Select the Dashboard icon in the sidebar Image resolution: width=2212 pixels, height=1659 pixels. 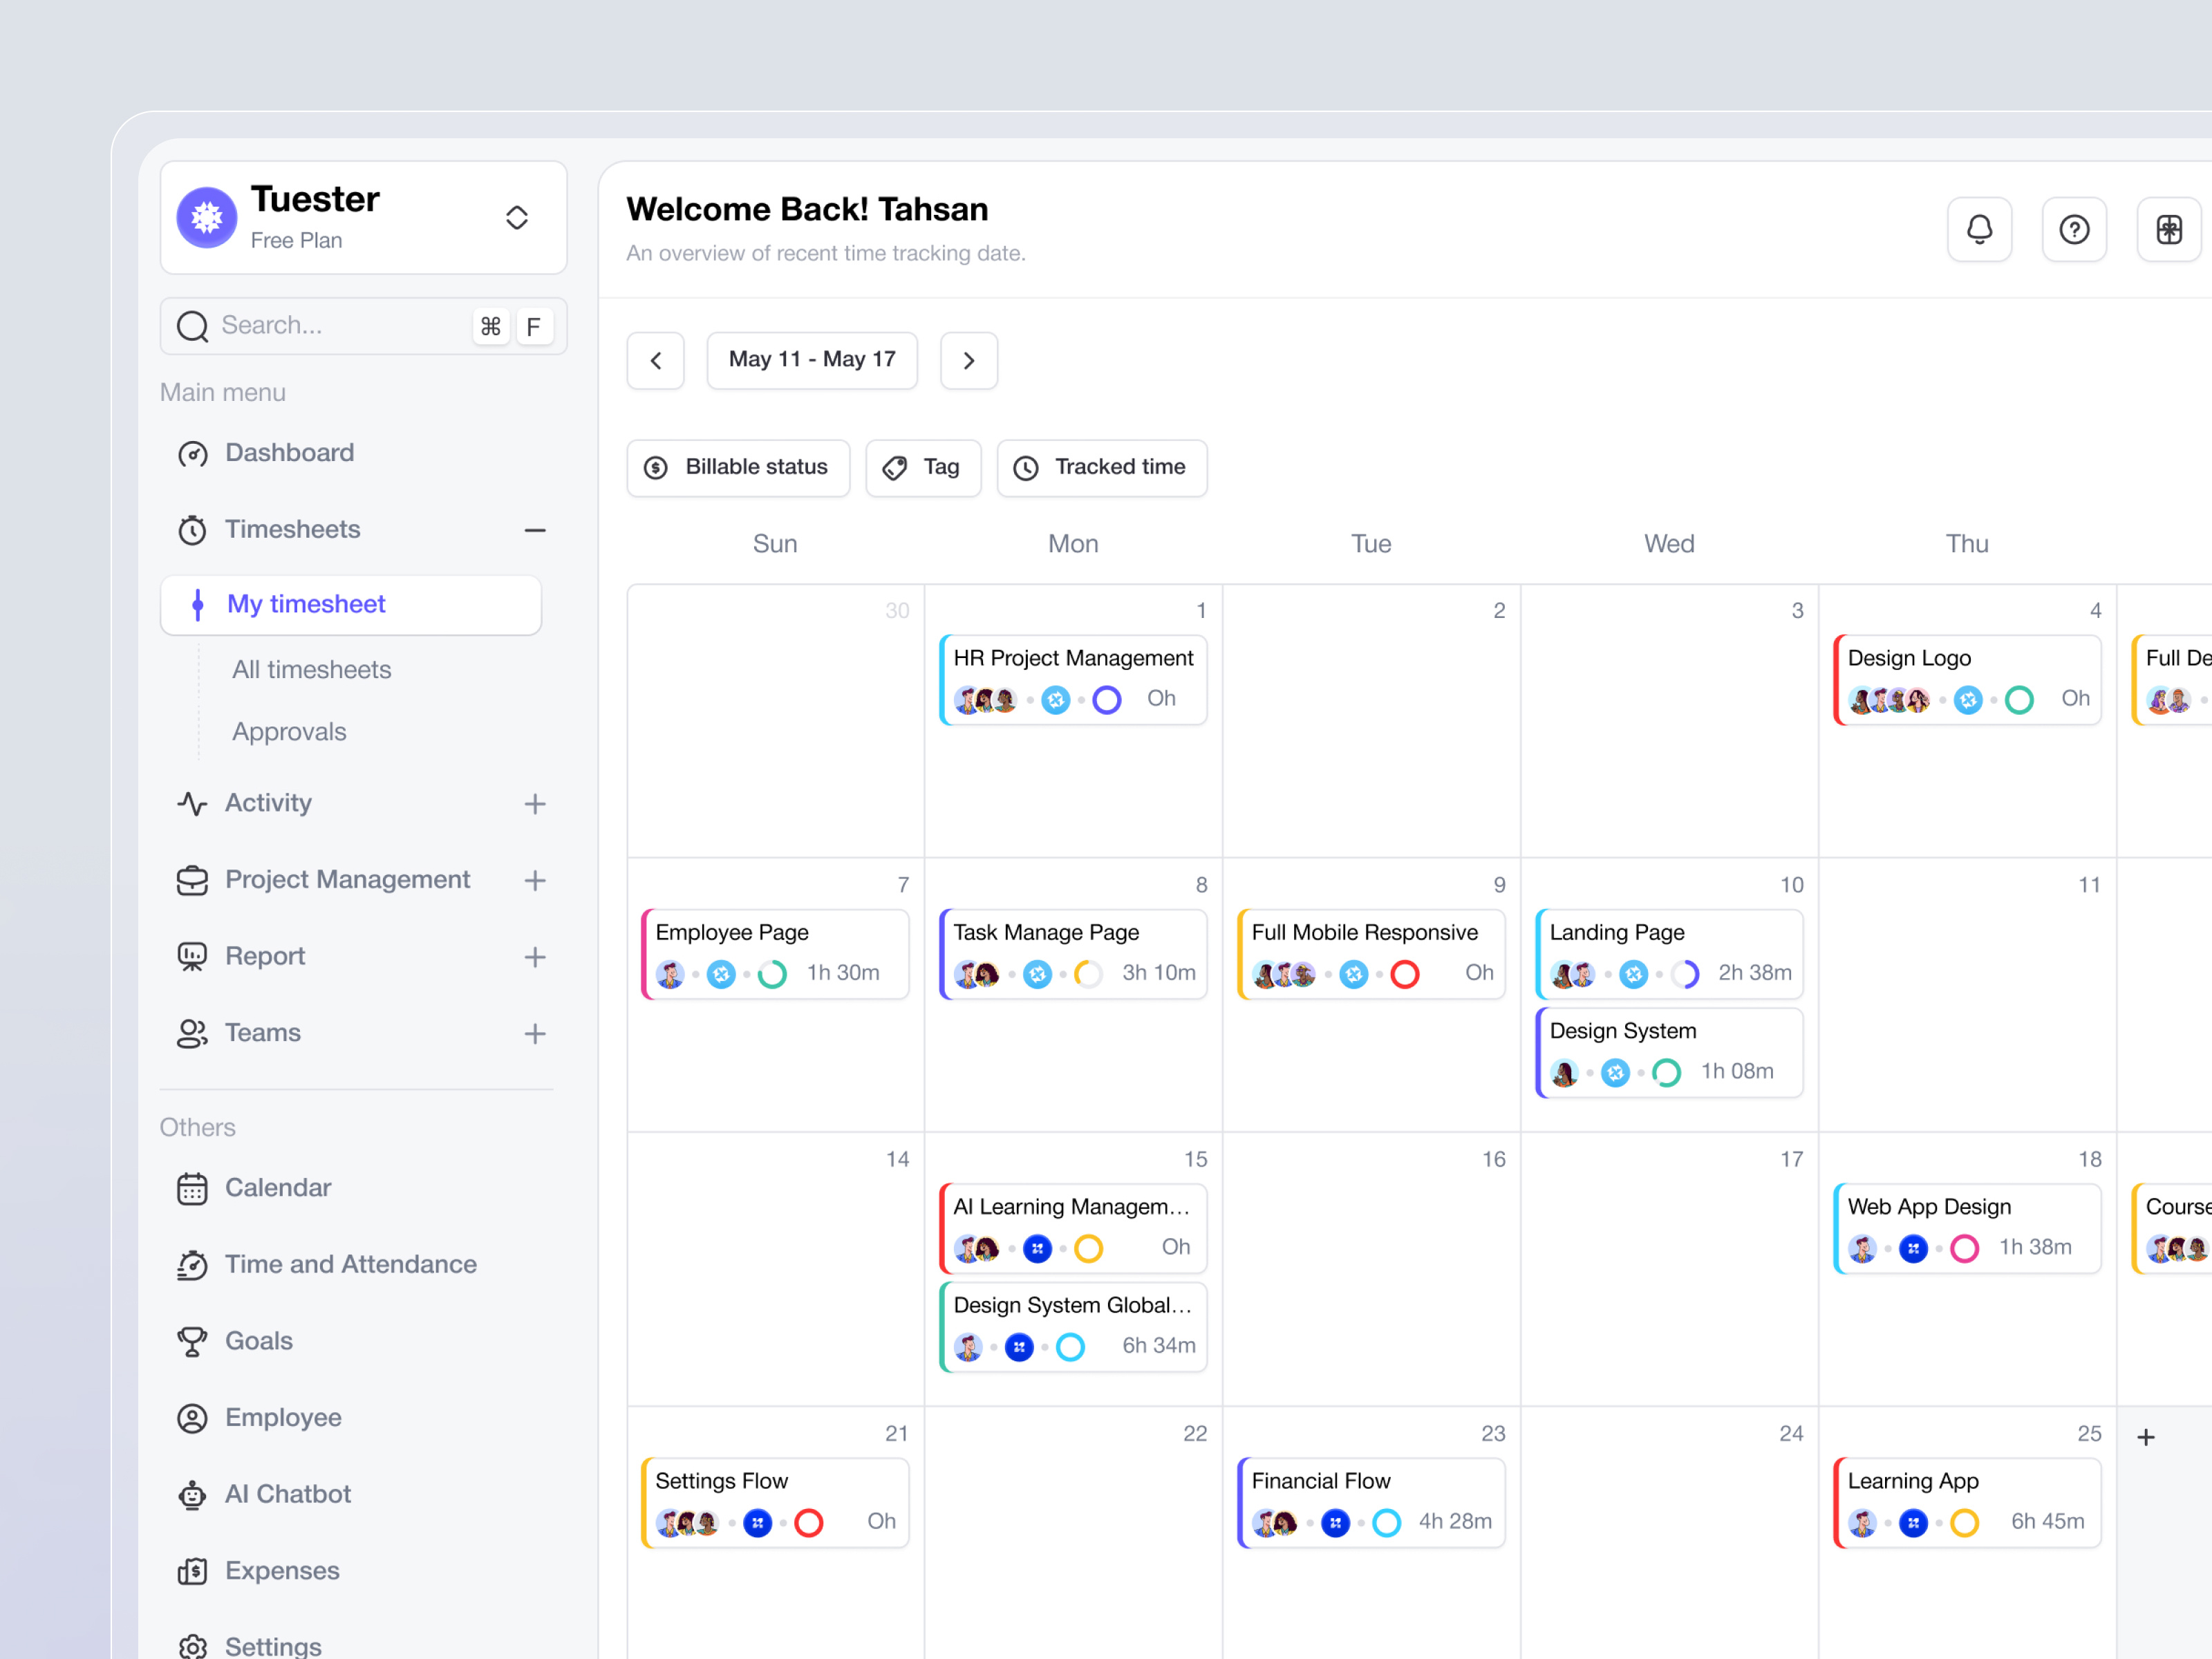pyautogui.click(x=192, y=453)
